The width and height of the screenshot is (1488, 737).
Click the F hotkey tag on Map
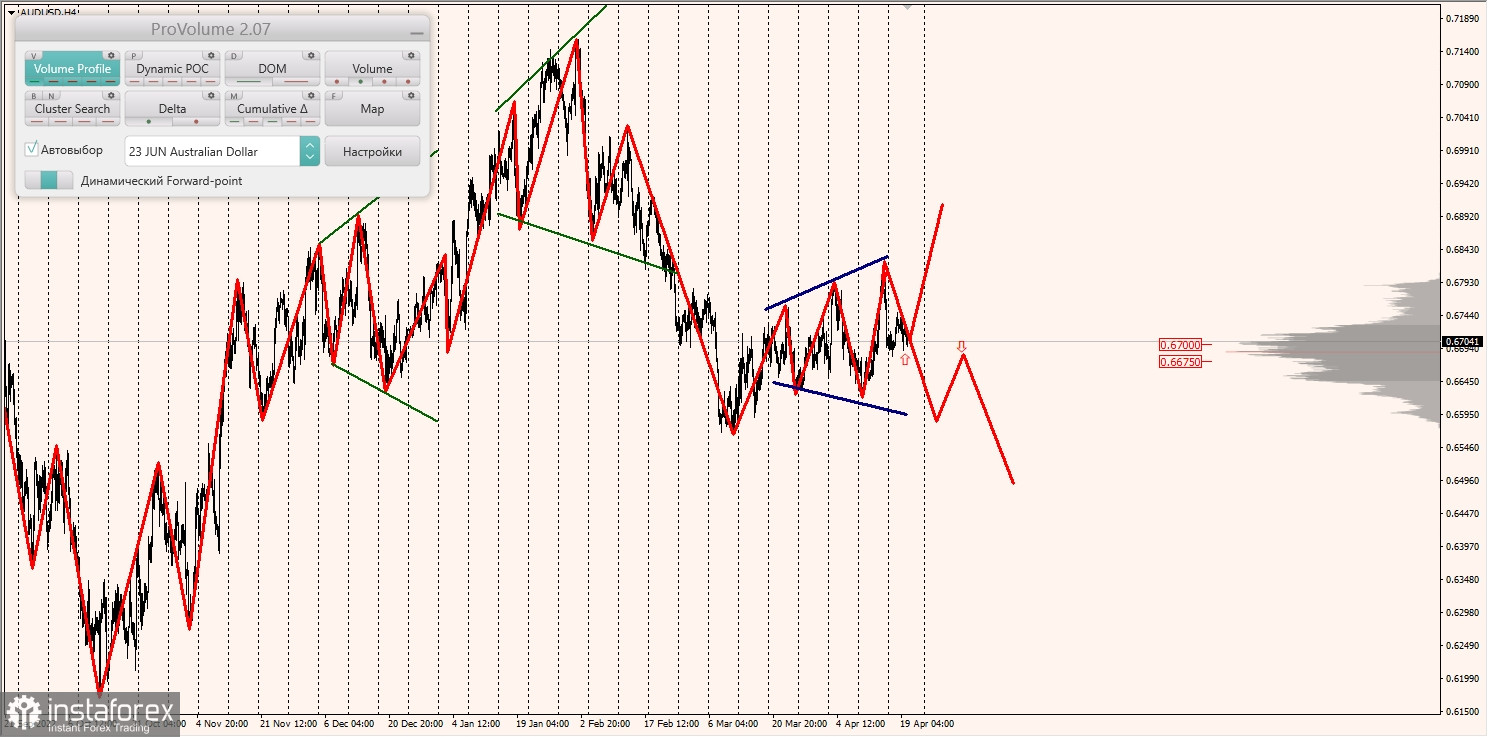(334, 96)
